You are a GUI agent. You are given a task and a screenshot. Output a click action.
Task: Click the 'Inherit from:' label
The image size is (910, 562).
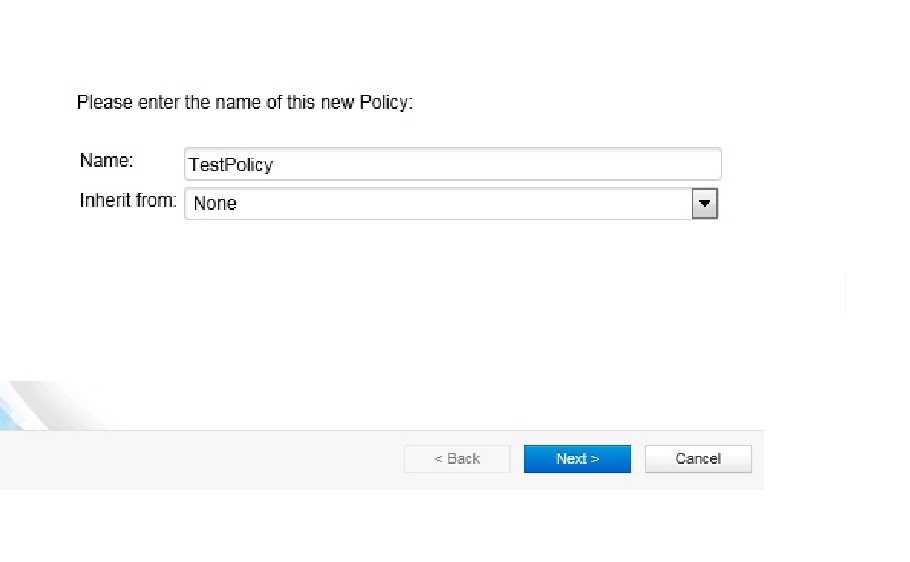tap(128, 200)
